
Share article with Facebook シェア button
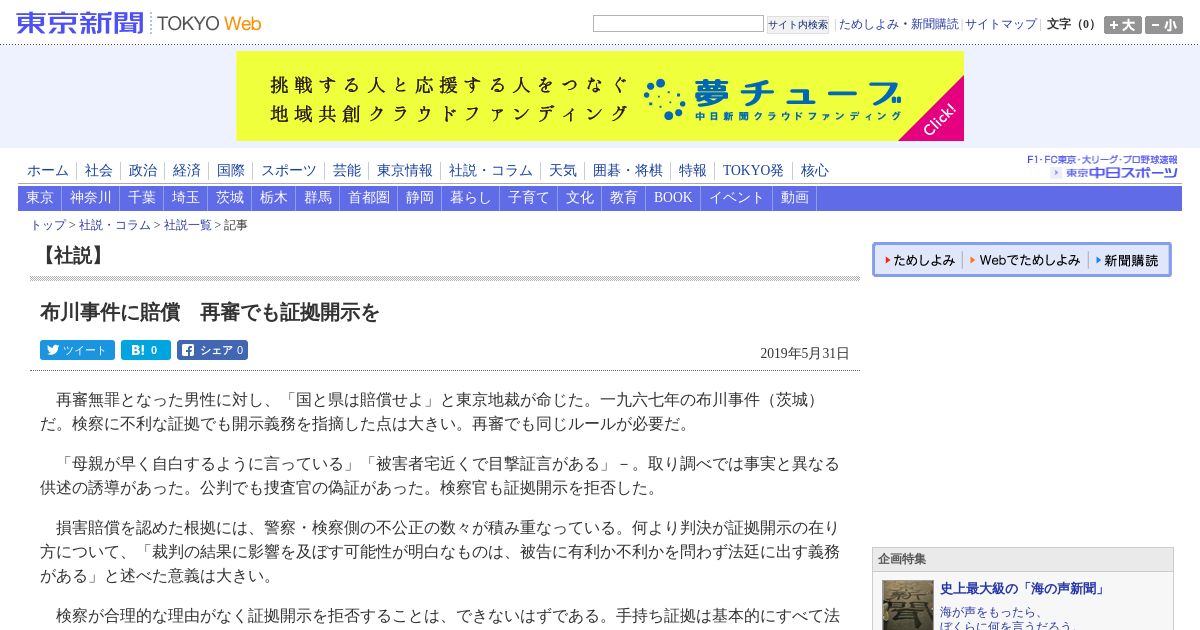212,350
